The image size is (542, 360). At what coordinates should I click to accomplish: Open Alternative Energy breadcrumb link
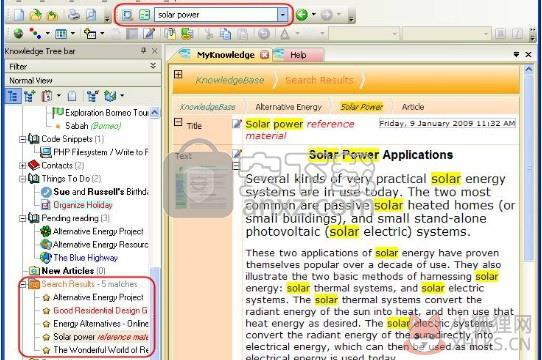pos(289,107)
